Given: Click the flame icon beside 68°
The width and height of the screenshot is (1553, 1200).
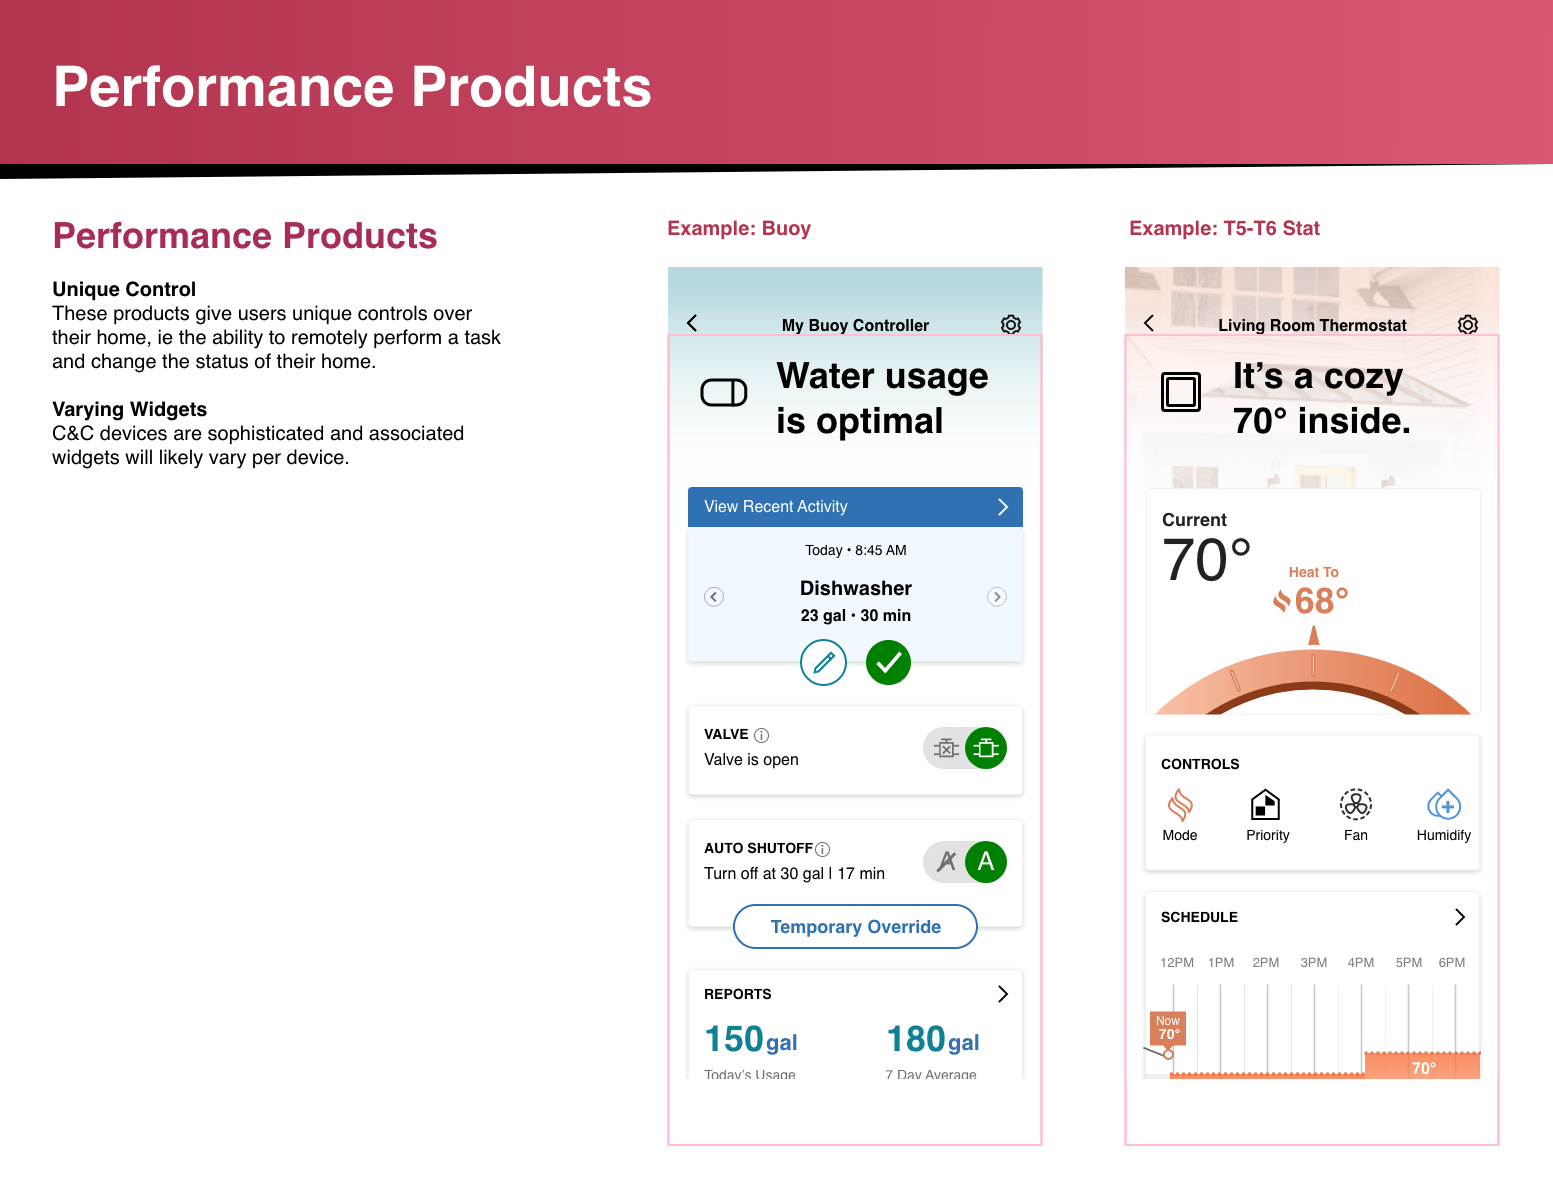Looking at the screenshot, I should [x=1281, y=601].
